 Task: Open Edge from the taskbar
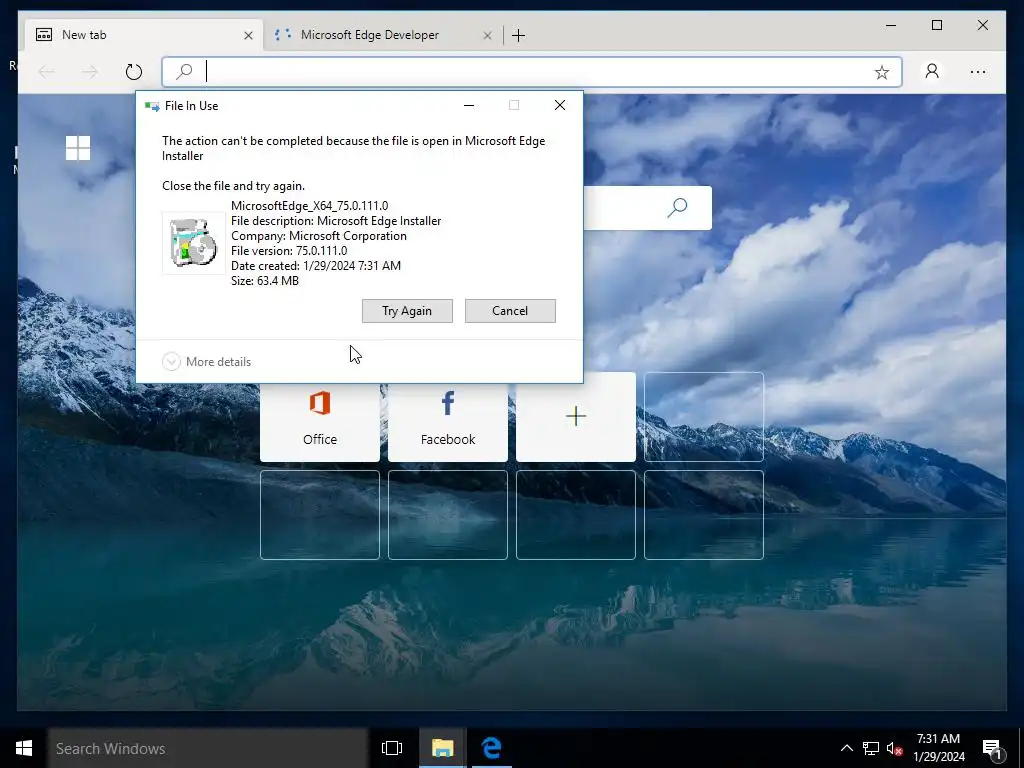tap(491, 748)
